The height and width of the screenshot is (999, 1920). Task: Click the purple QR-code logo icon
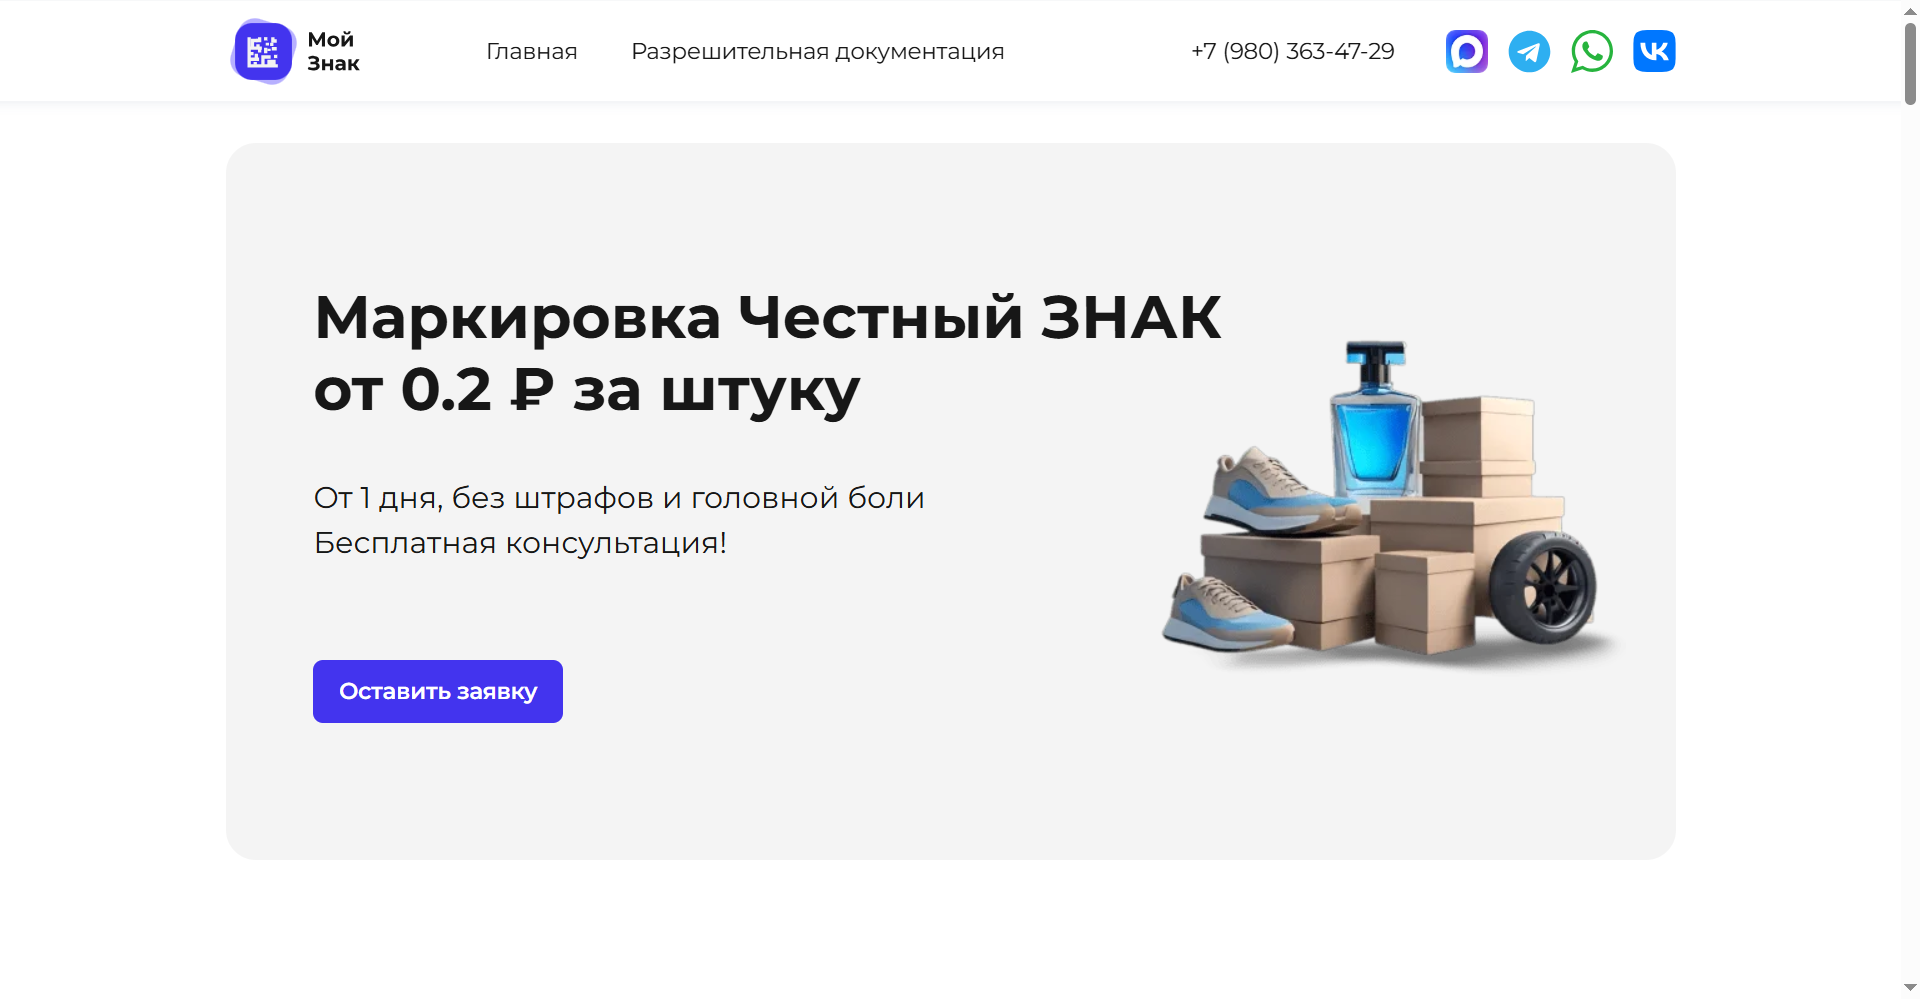(263, 51)
